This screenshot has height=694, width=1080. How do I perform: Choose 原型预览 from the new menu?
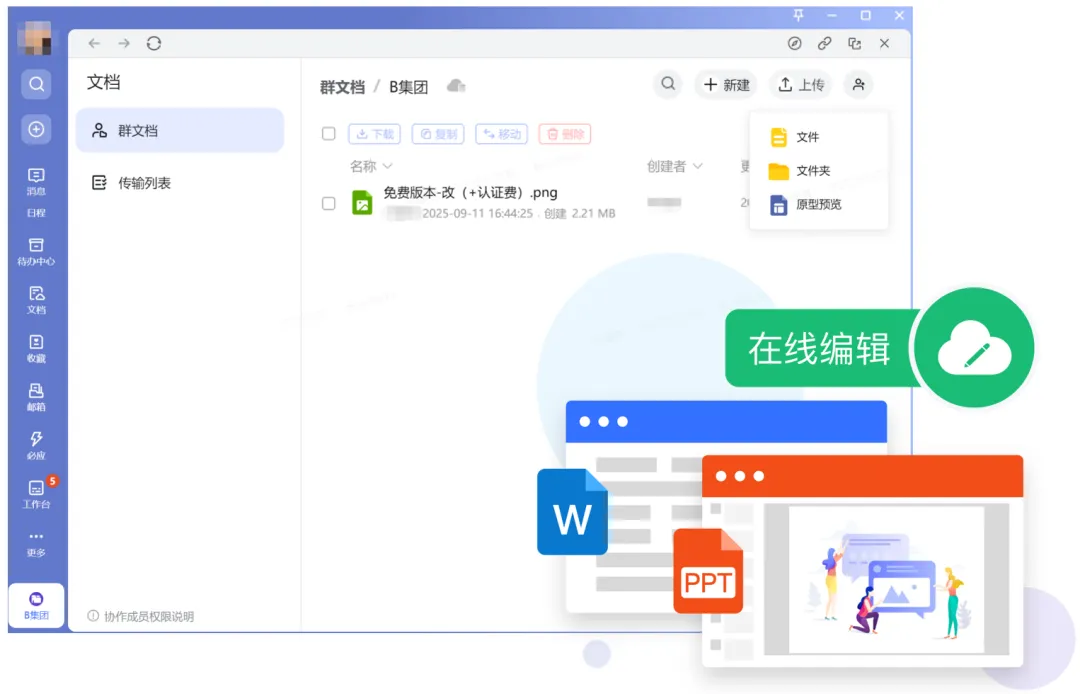pos(819,204)
